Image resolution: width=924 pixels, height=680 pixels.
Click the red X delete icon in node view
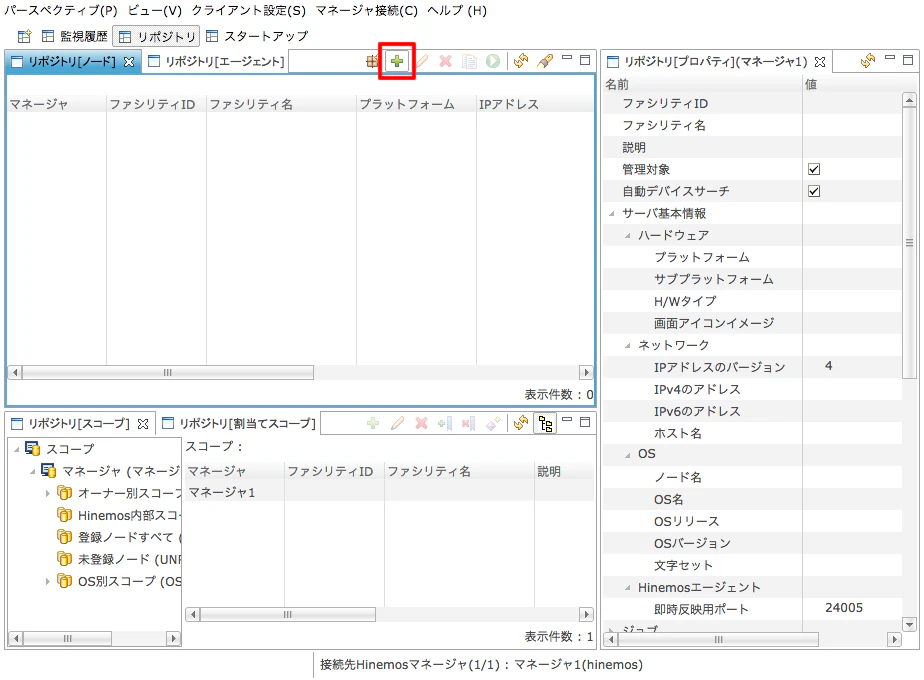point(446,61)
